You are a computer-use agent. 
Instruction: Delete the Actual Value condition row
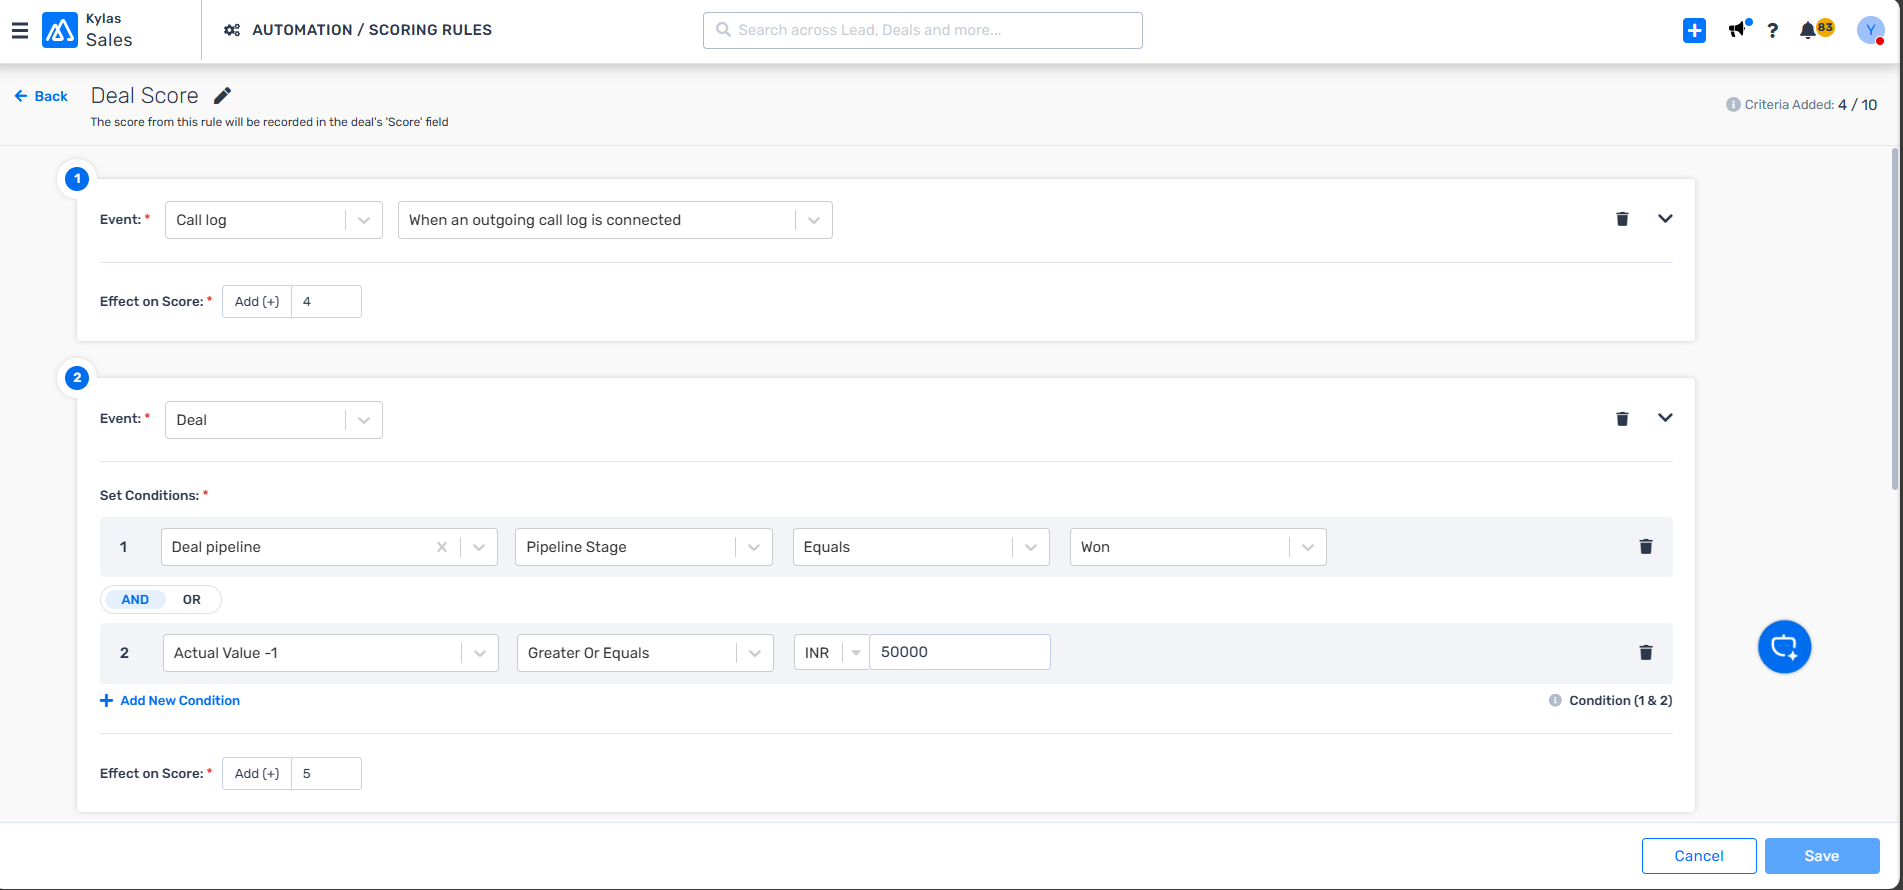click(1645, 653)
